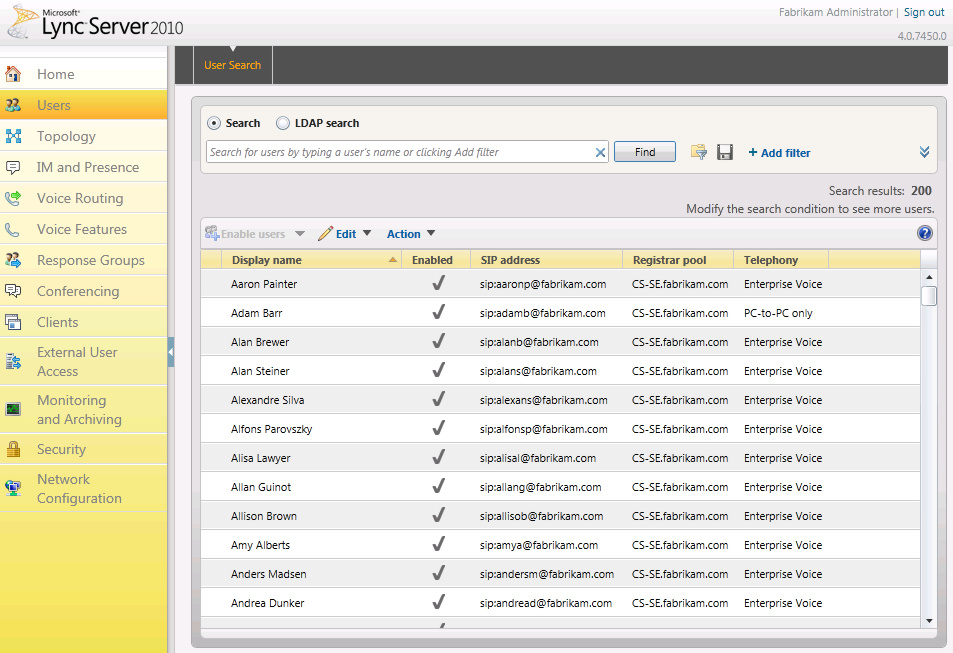Screen dimensions: 953x653
Task: Expand search options double chevron
Action: click(924, 152)
